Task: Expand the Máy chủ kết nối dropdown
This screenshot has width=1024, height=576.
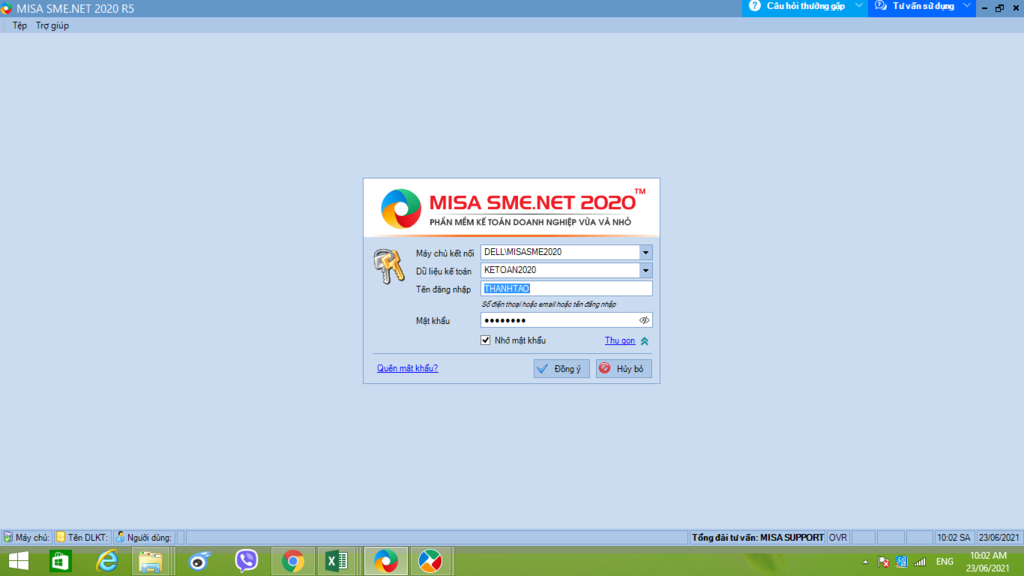Action: [645, 252]
